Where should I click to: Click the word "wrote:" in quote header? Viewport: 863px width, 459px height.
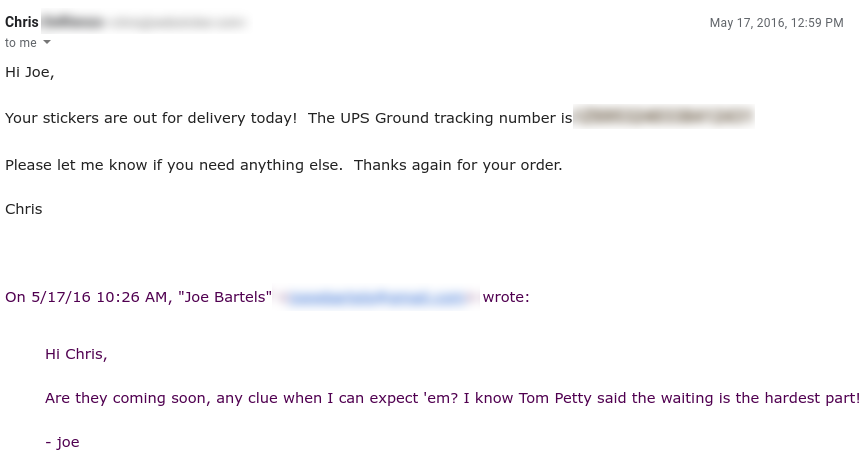(506, 297)
